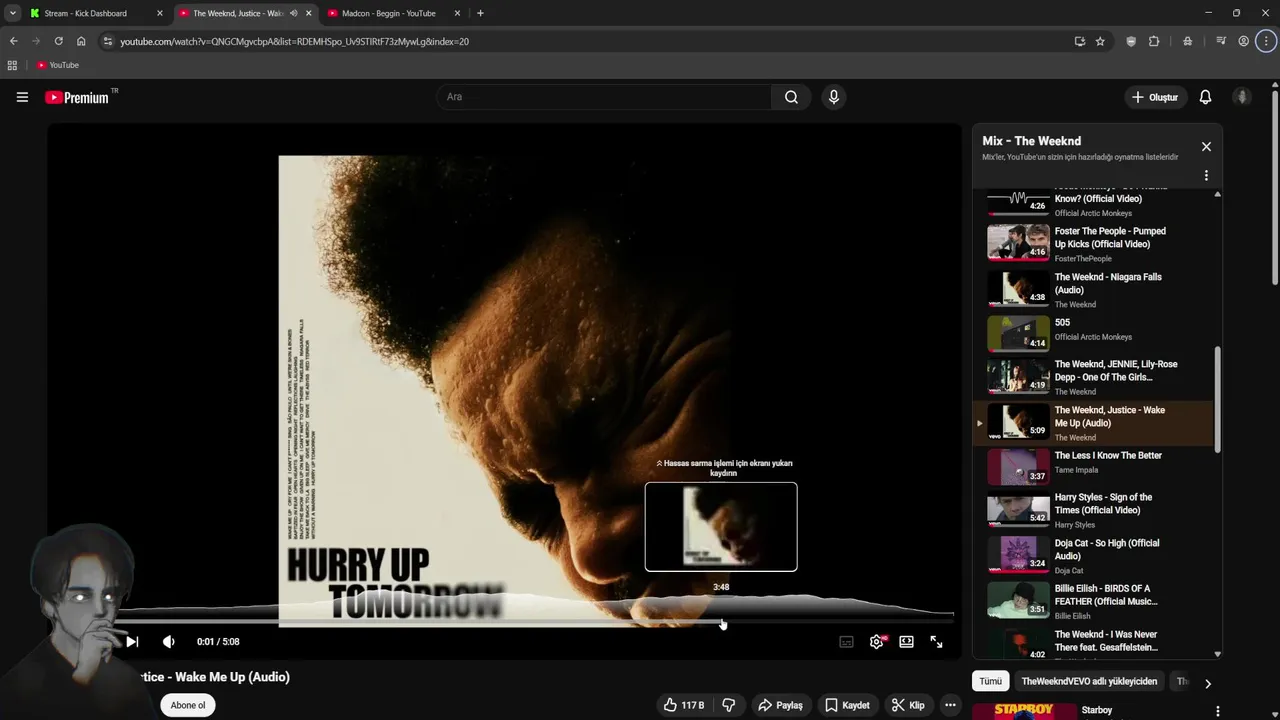Screen dimensions: 1280x720
Task: Open the media control icon in toolbar
Action: pyautogui.click(x=1221, y=41)
